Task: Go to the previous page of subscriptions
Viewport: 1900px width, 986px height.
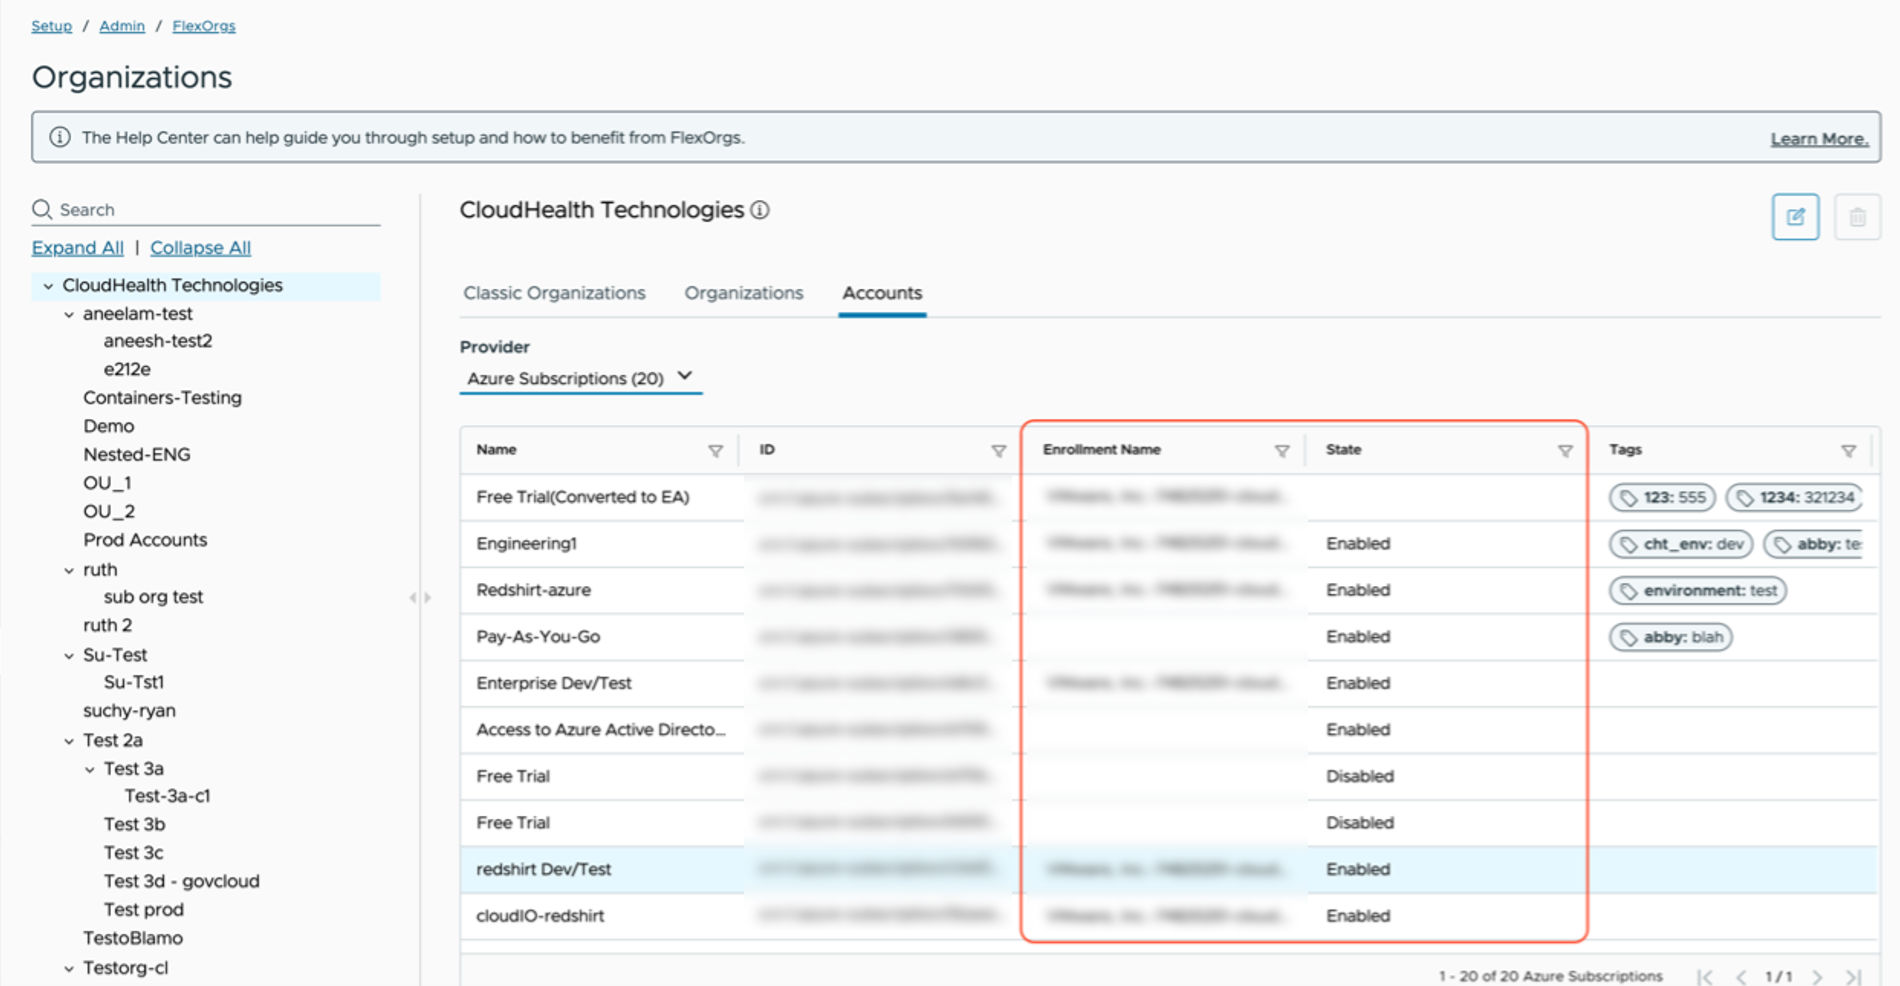Action: pyautogui.click(x=1741, y=977)
